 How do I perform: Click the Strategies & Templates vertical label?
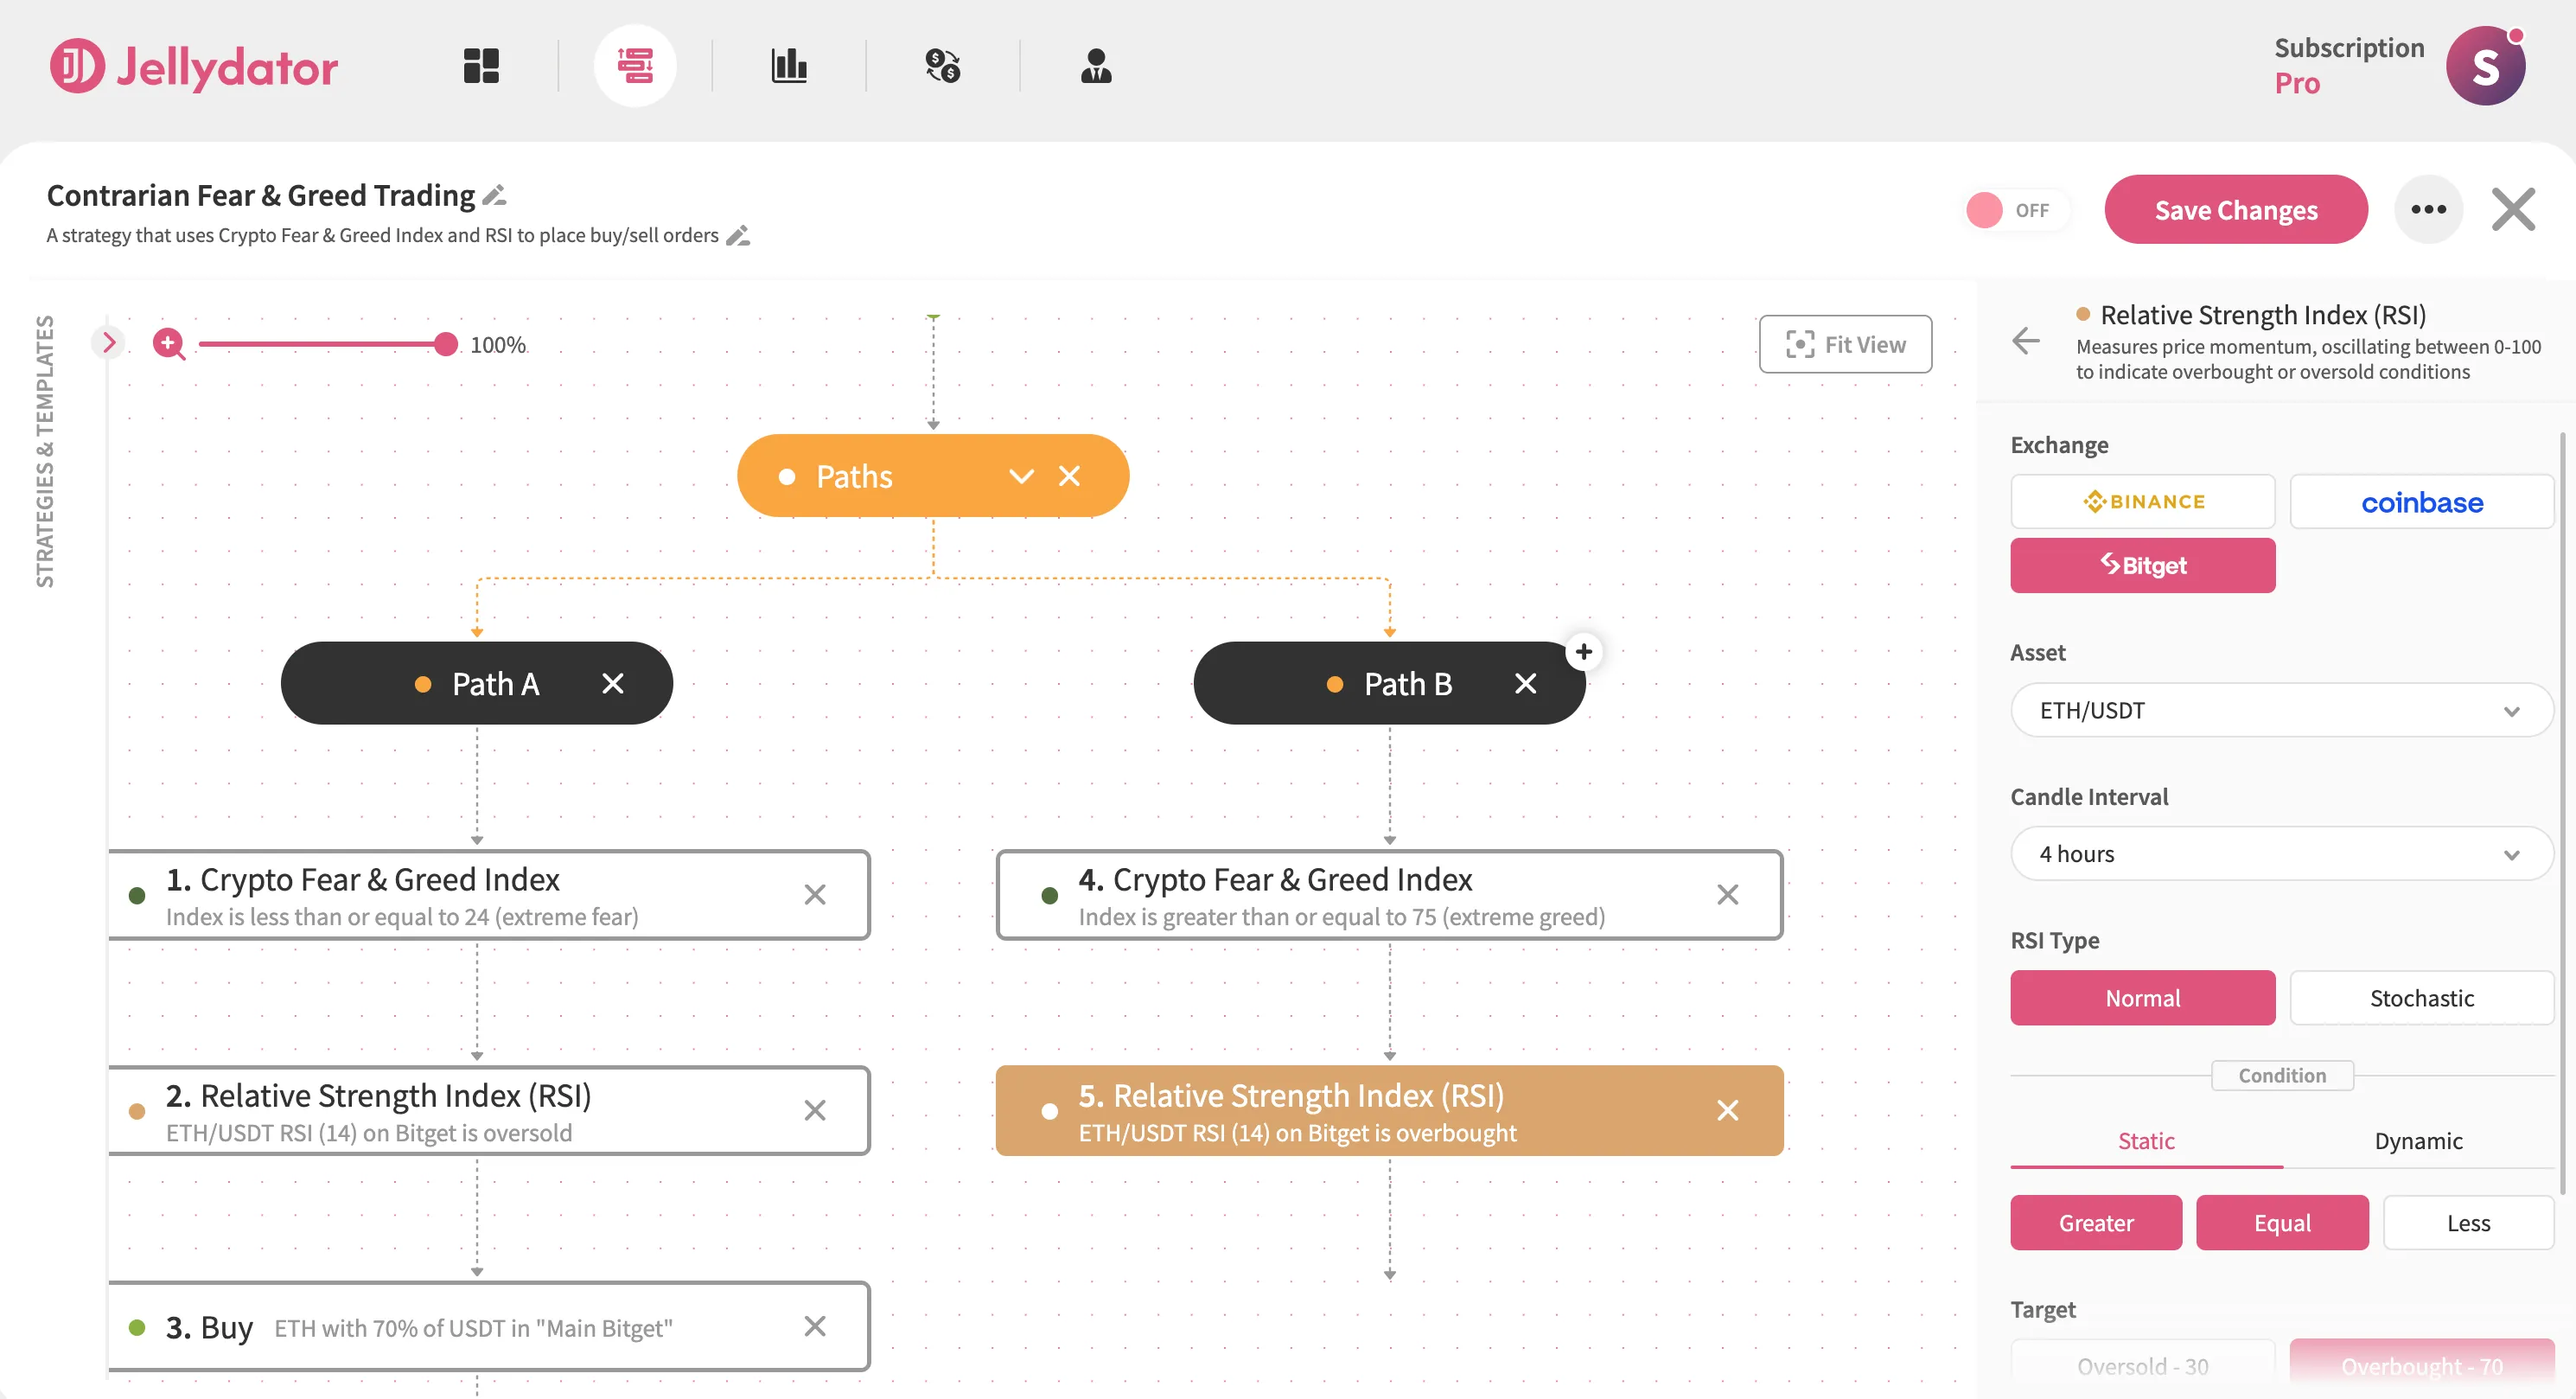pyautogui.click(x=45, y=451)
